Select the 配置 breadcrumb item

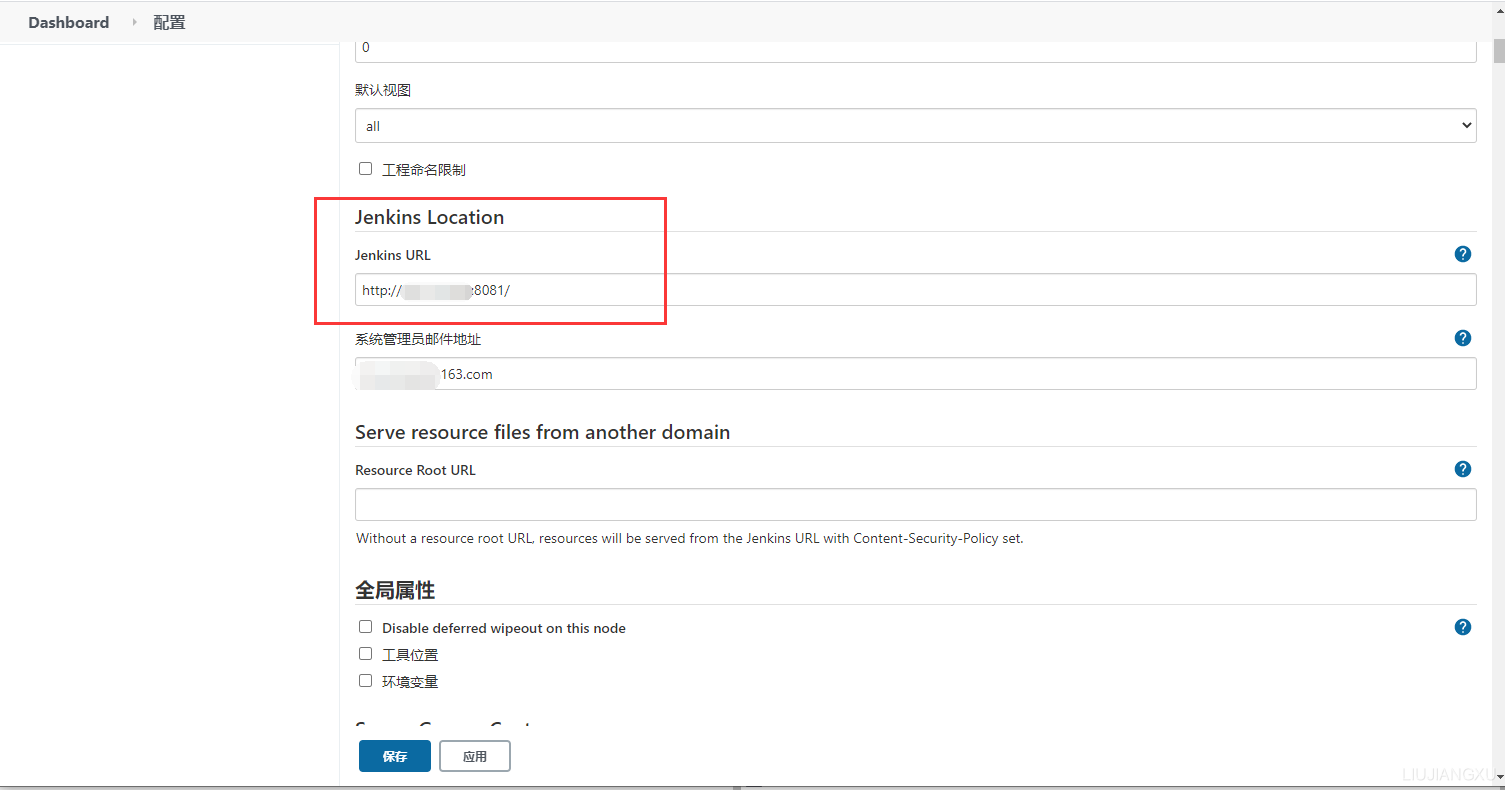tap(169, 22)
